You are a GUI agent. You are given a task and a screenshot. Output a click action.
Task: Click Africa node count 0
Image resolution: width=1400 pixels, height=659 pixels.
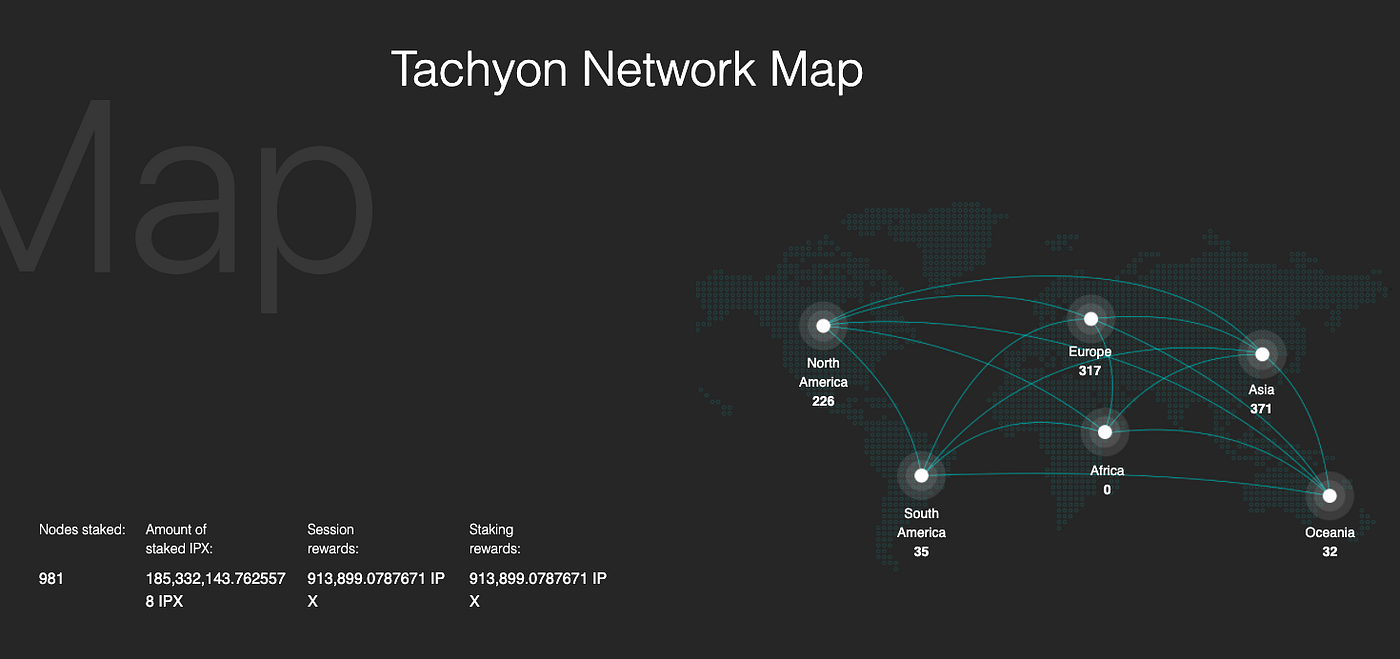pyautogui.click(x=1107, y=490)
